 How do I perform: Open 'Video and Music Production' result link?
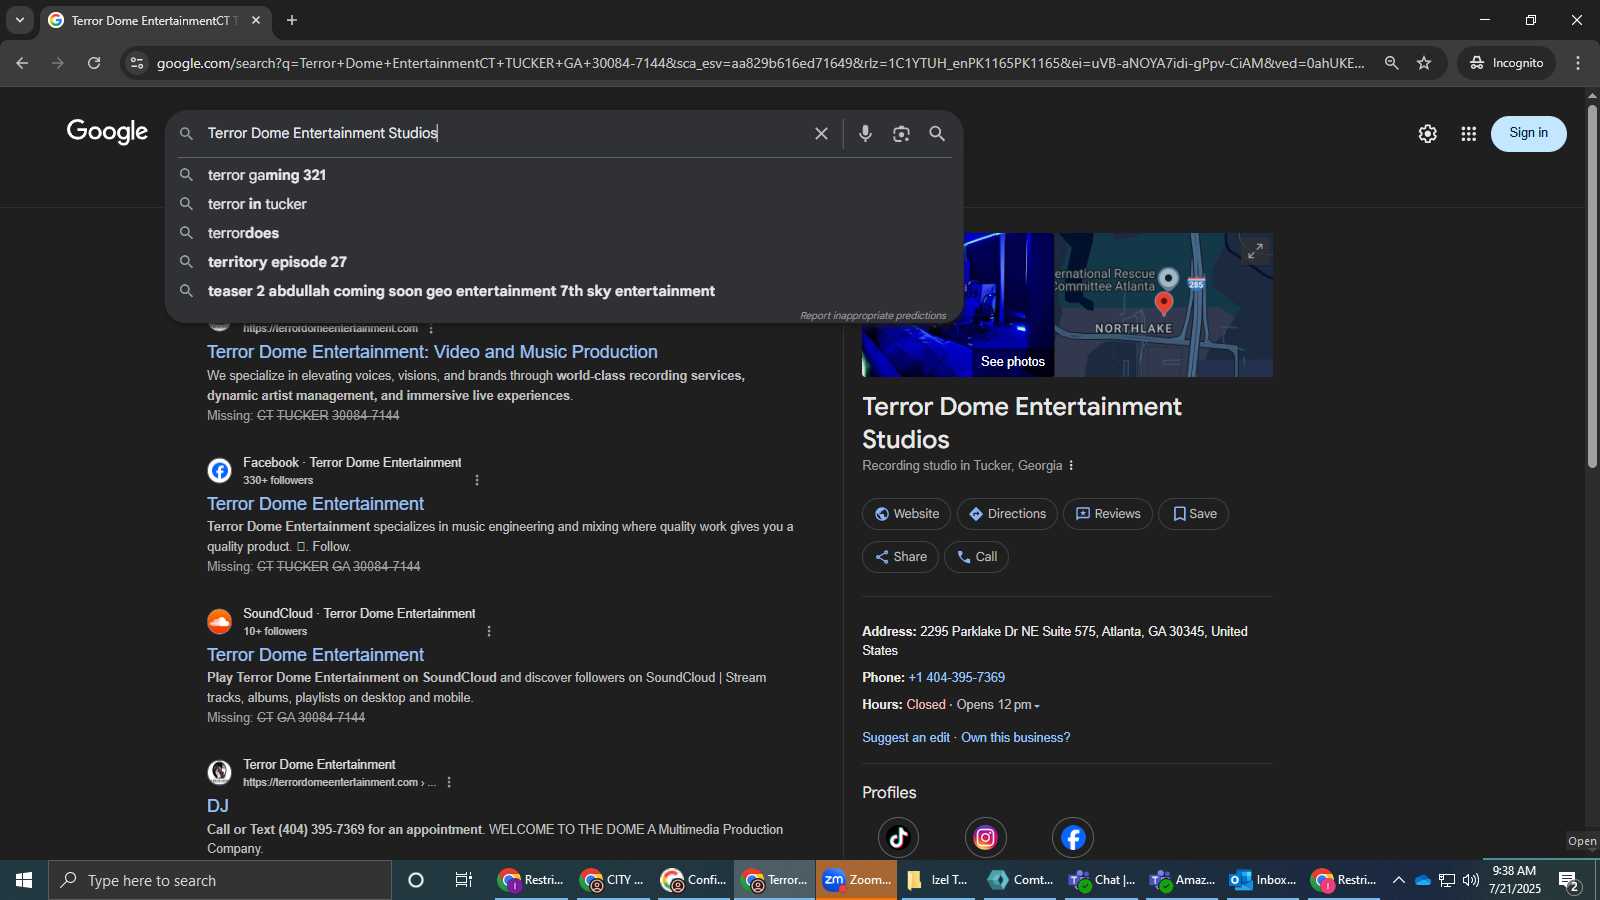(x=432, y=352)
